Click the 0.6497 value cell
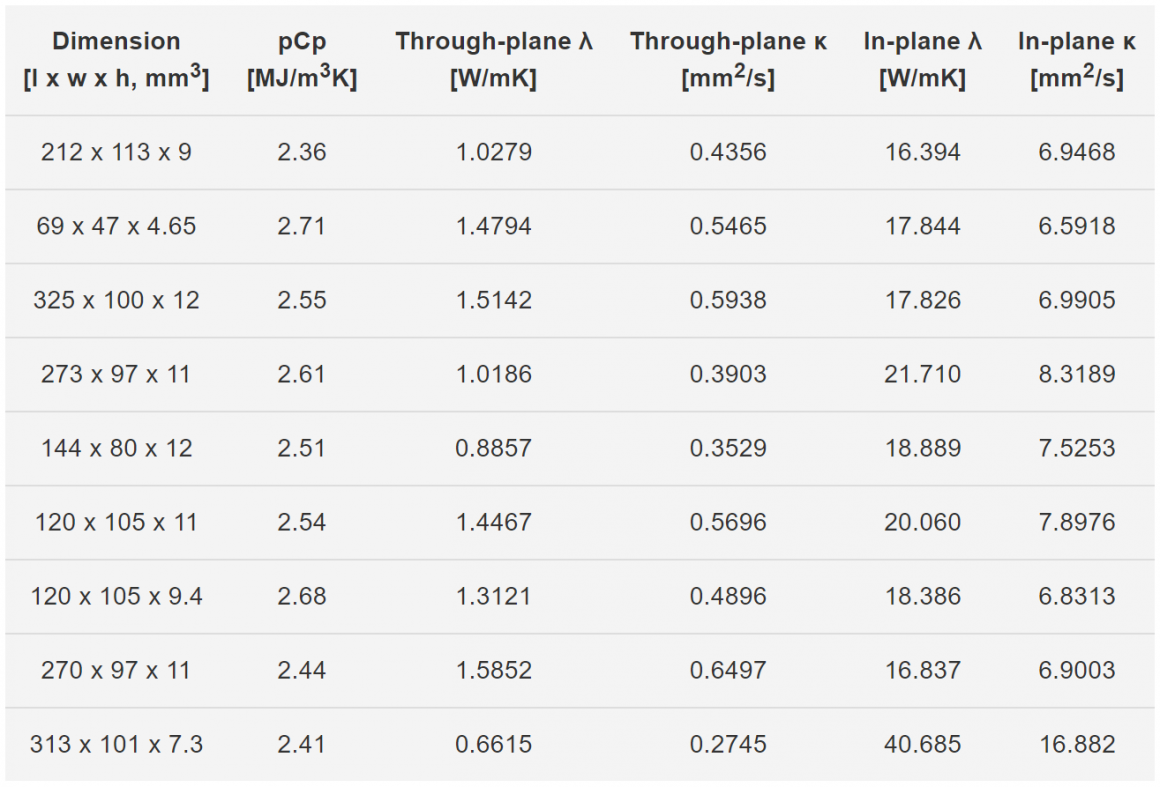This screenshot has width=1160, height=787. coord(728,670)
